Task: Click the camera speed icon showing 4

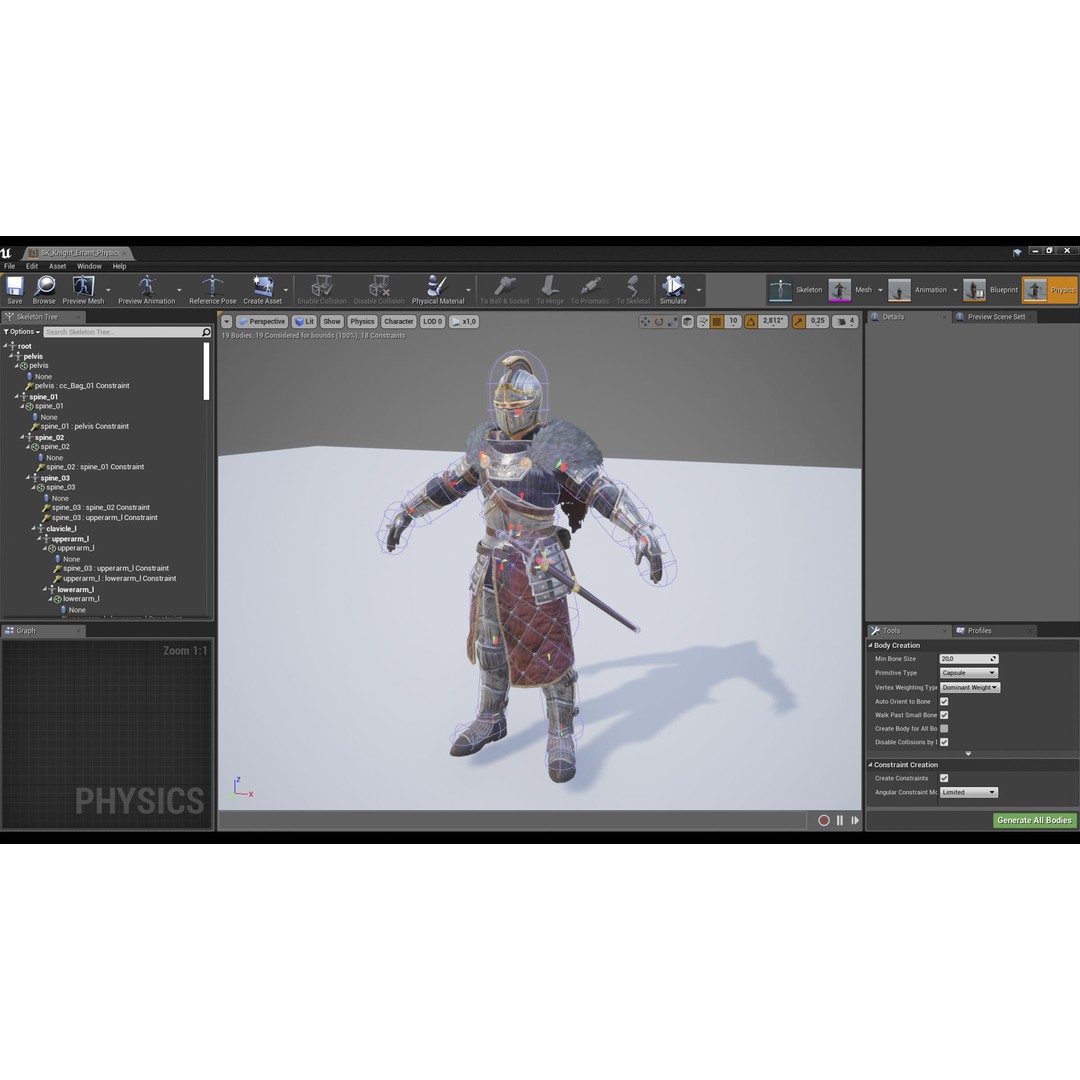Action: (845, 322)
